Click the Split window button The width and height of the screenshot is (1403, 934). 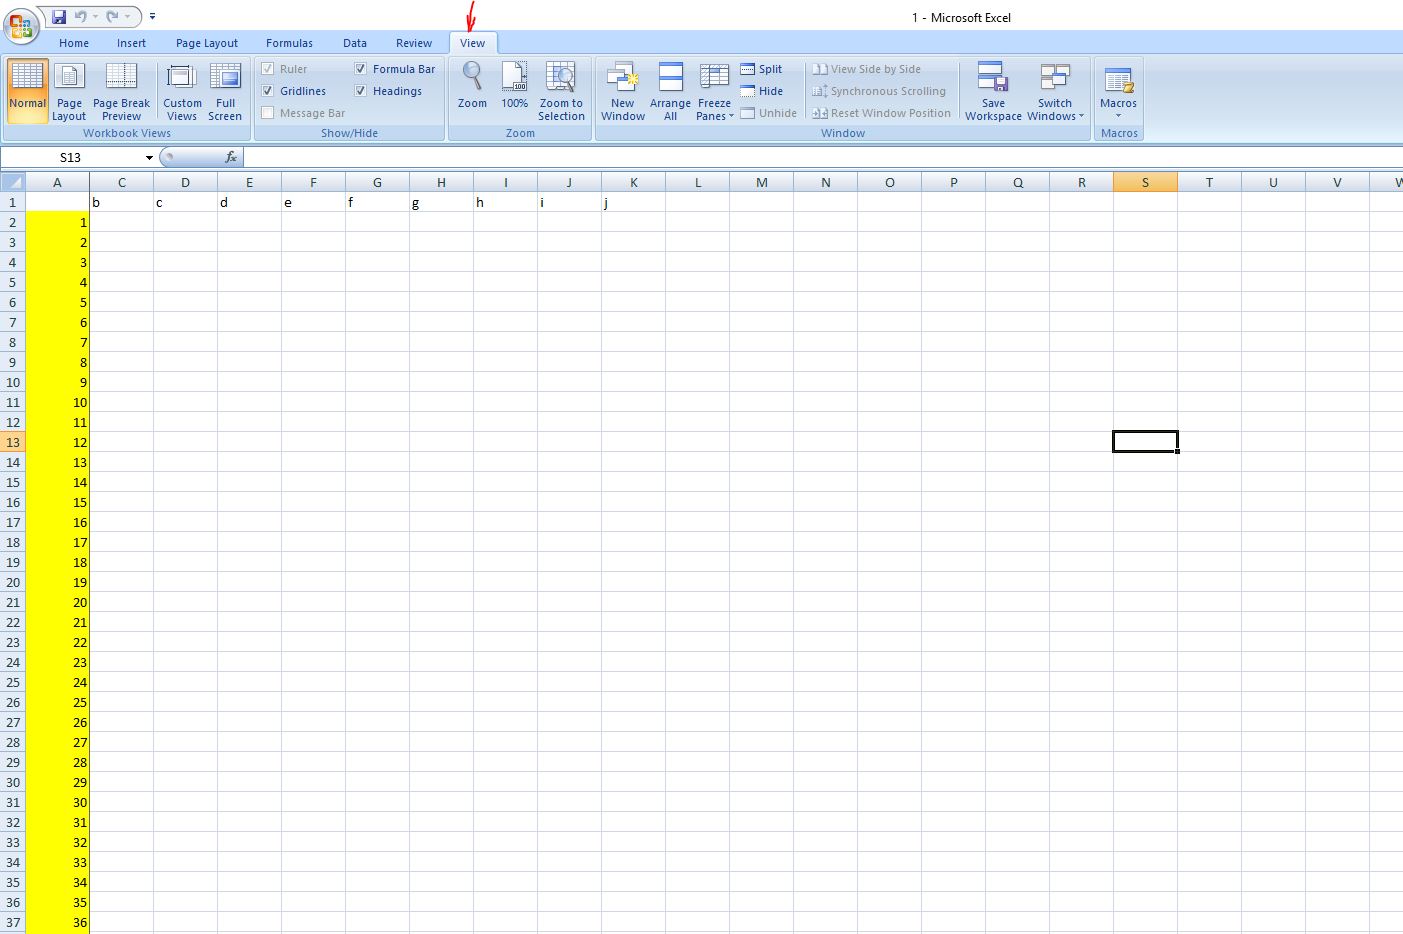[761, 69]
